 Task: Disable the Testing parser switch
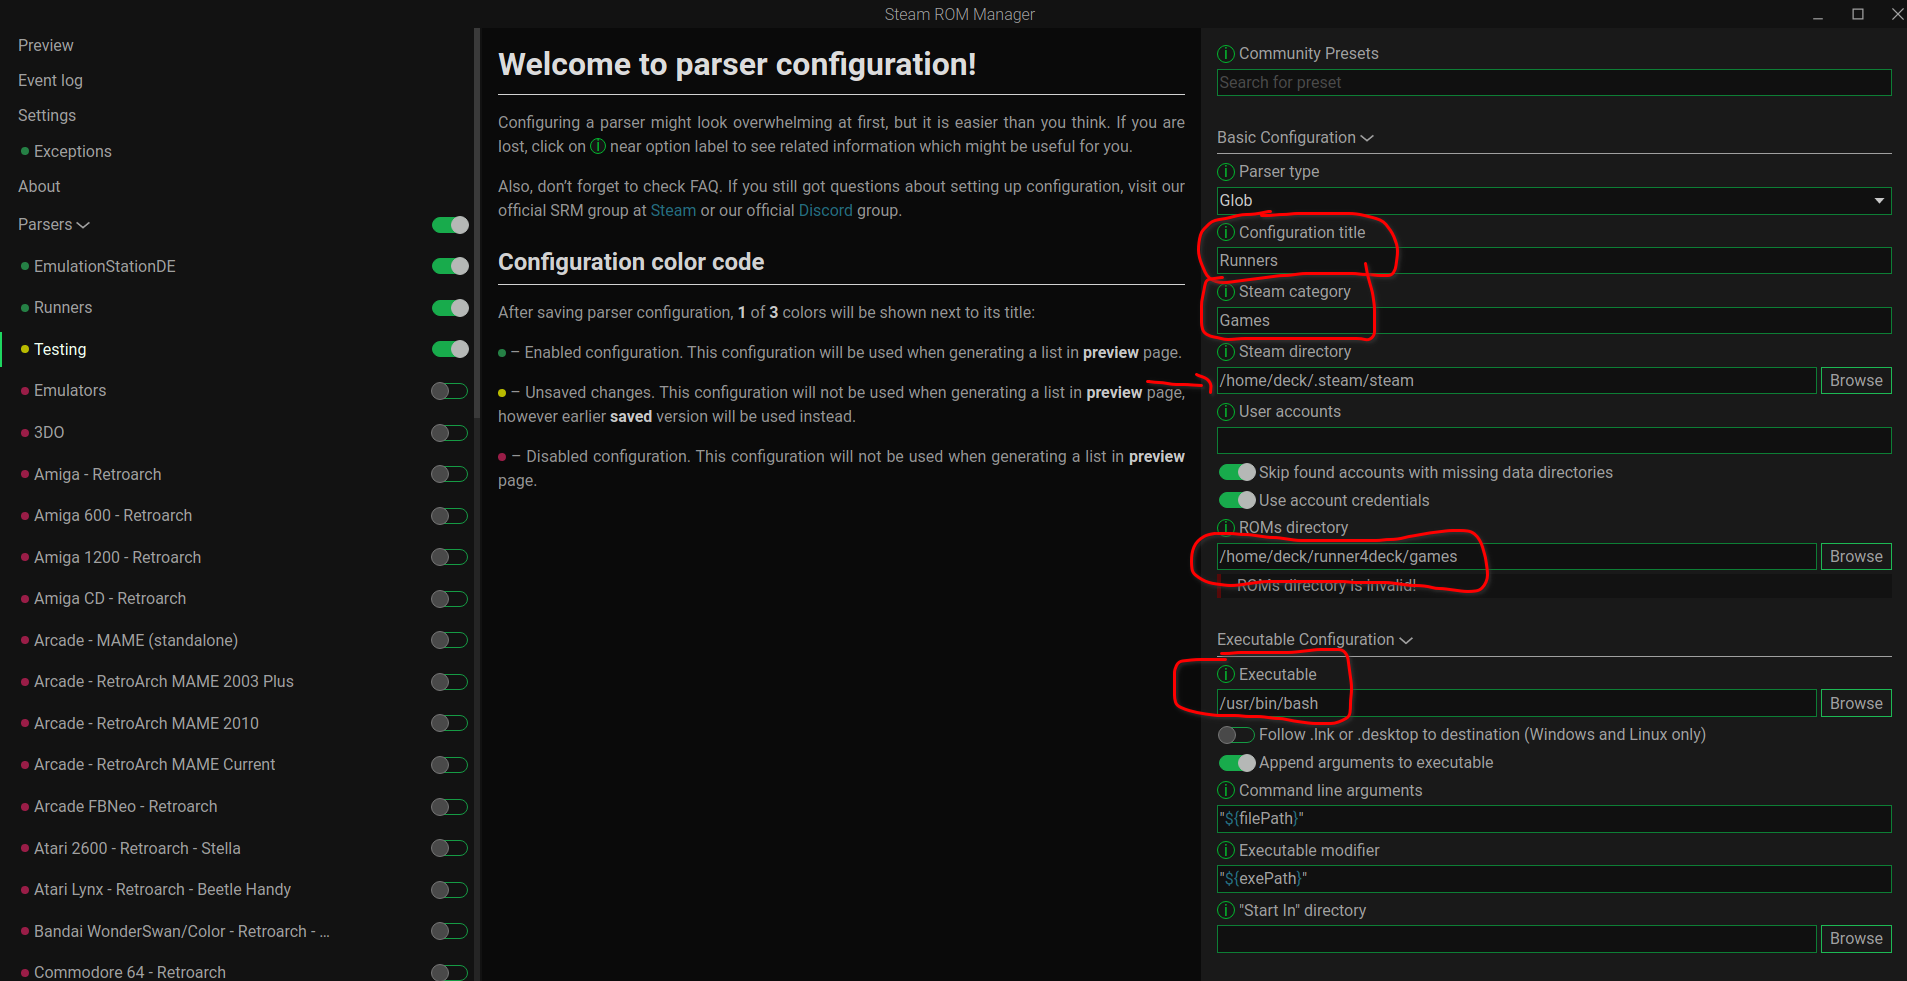(450, 349)
